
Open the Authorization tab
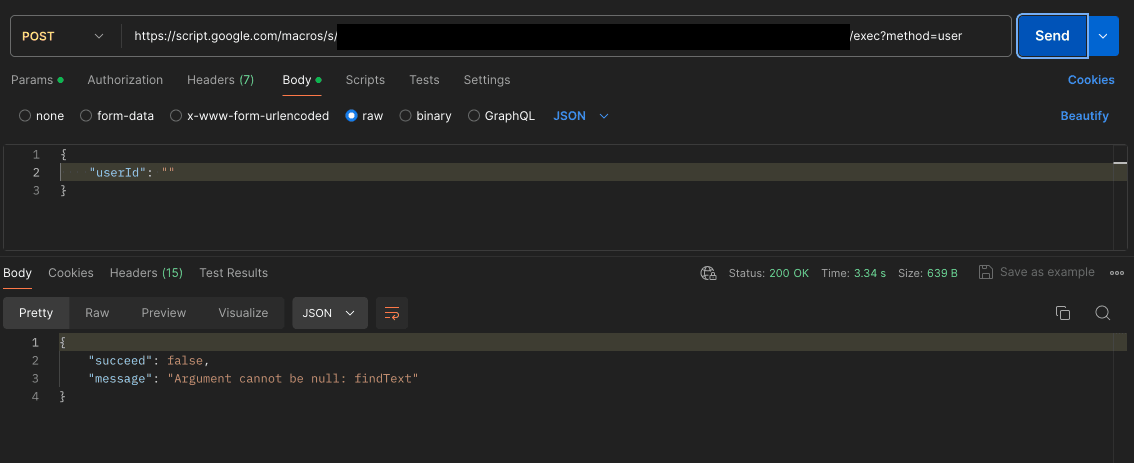coord(125,80)
